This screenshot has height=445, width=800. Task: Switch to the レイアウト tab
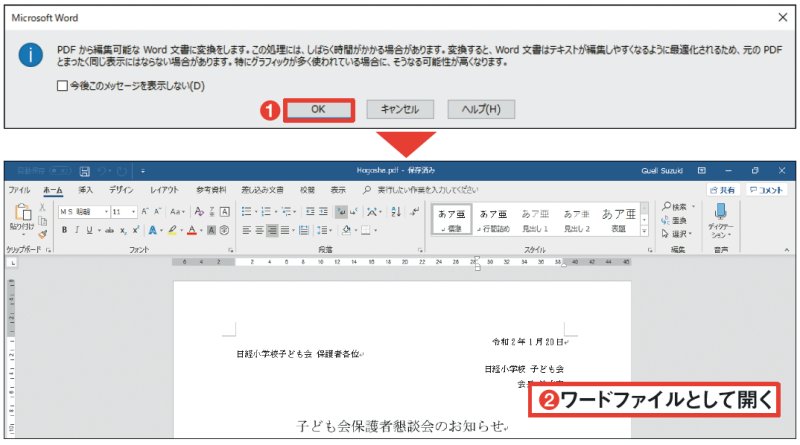(x=164, y=189)
